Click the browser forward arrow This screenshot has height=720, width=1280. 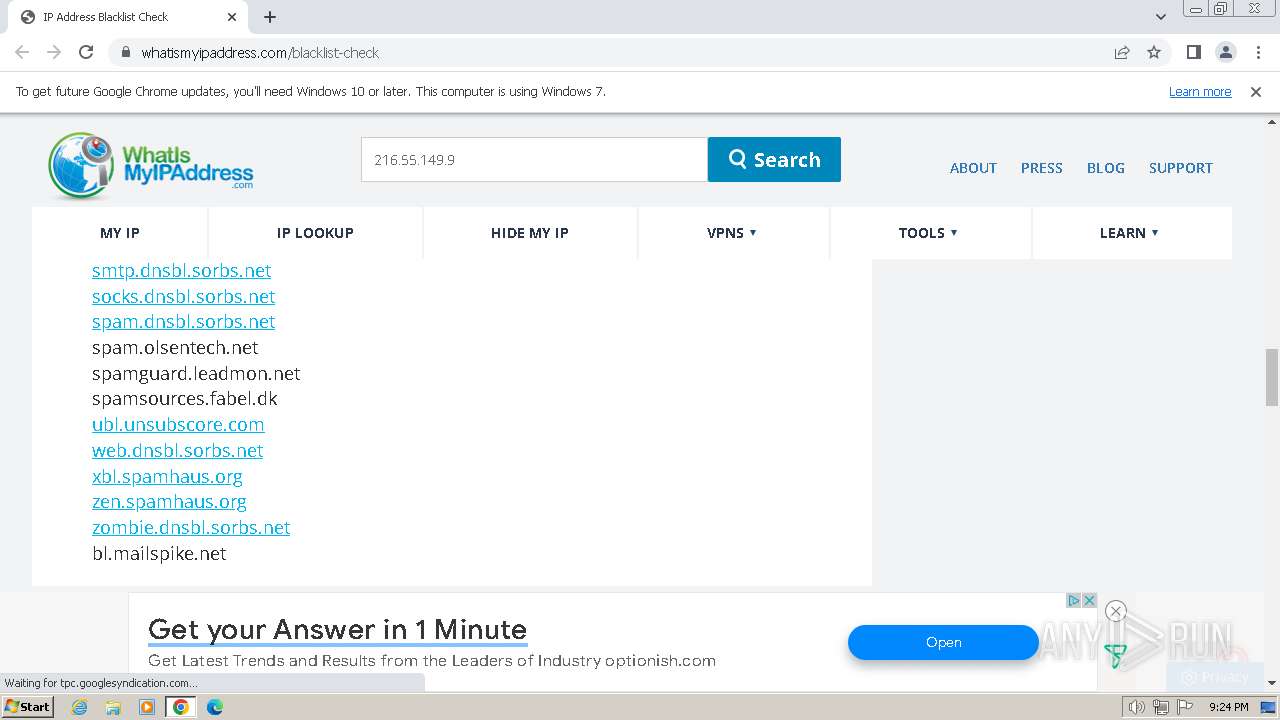54,52
